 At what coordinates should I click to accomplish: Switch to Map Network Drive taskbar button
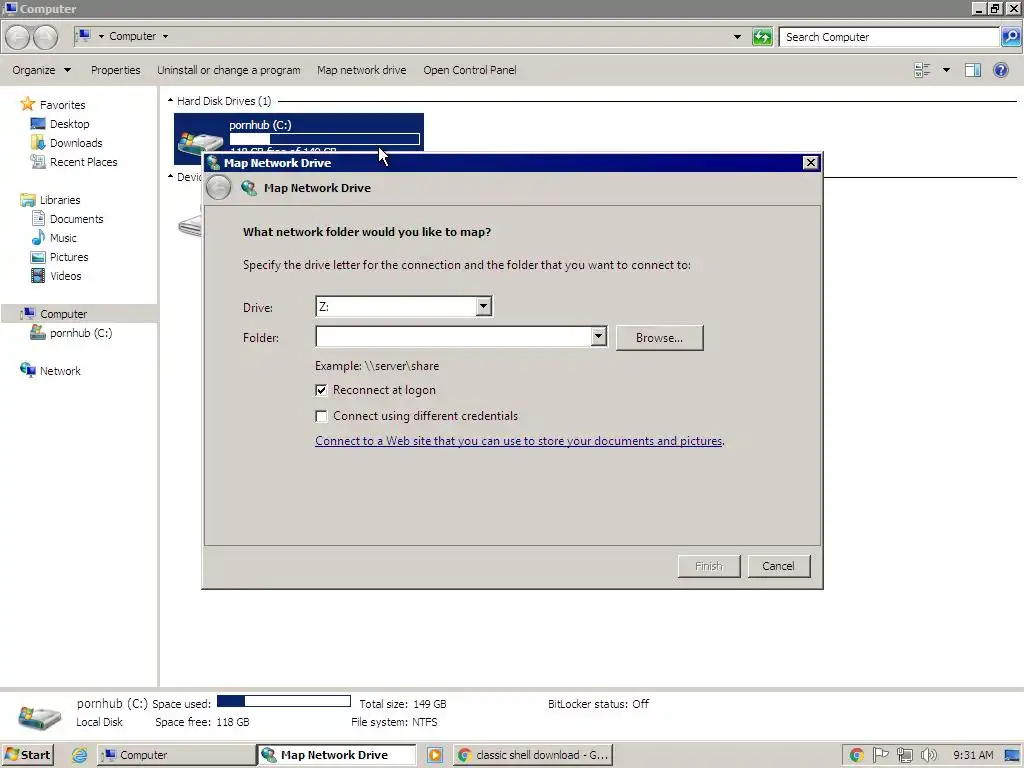336,755
